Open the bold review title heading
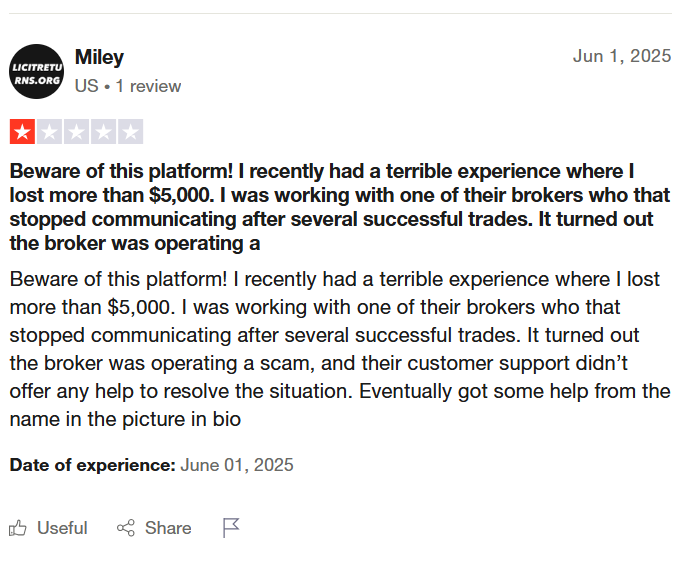 point(340,207)
